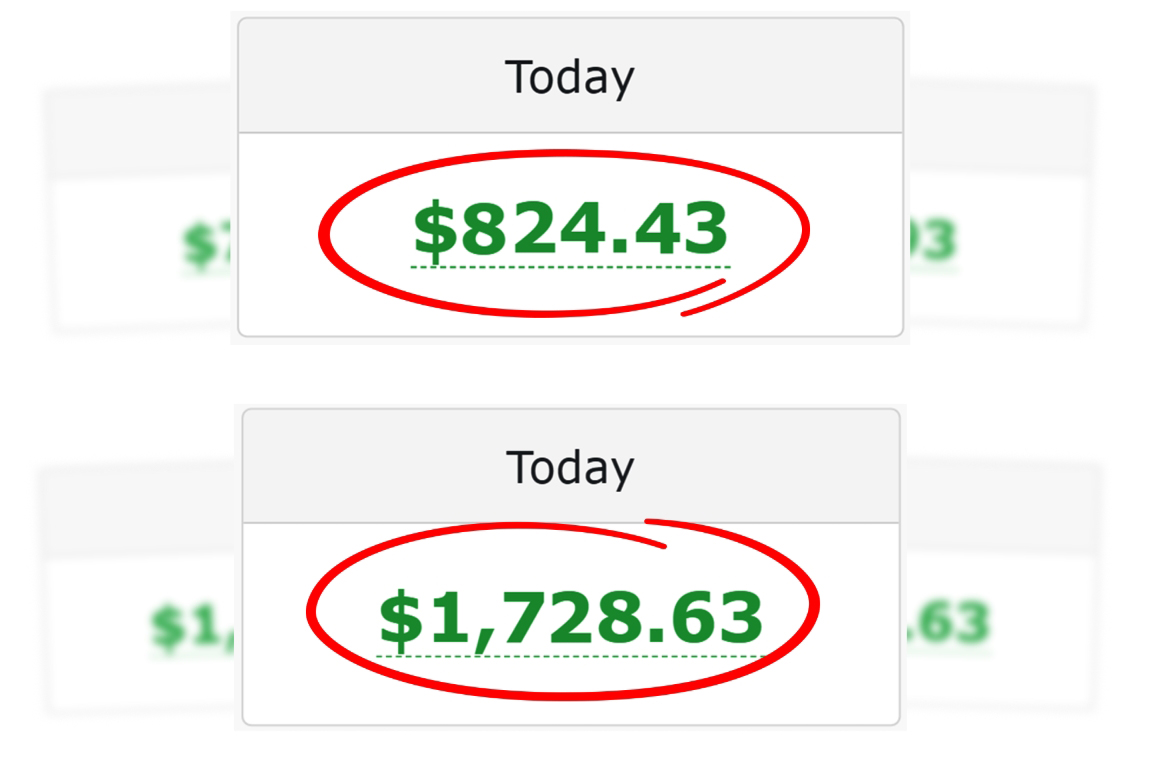
Task: Click the blurred card header right of bottom Today
Action: [x=1000, y=508]
